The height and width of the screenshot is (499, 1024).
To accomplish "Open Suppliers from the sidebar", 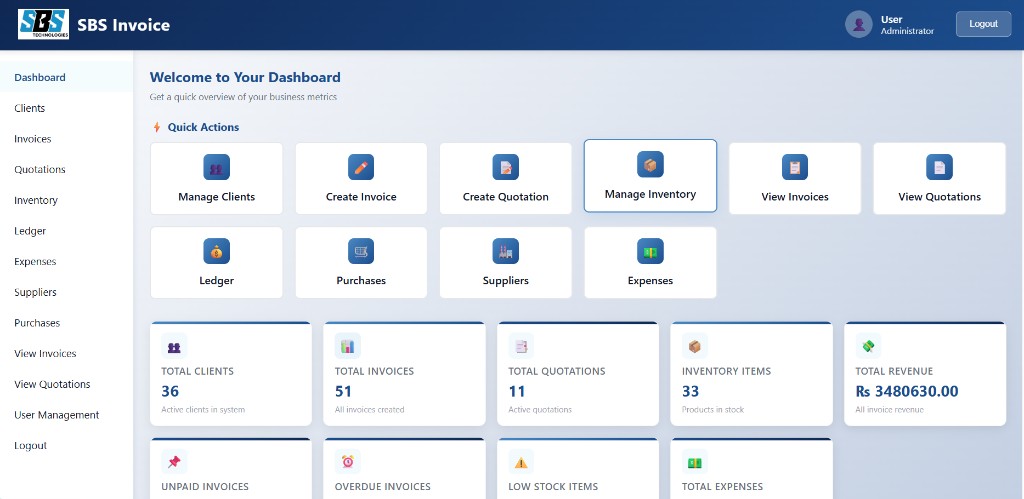I will pos(67,292).
